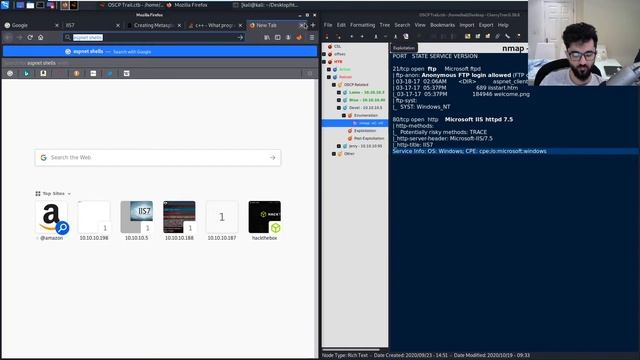Screen dimensions: 640x360
Task: Click the Firefox forward arrow
Action: point(19,37)
